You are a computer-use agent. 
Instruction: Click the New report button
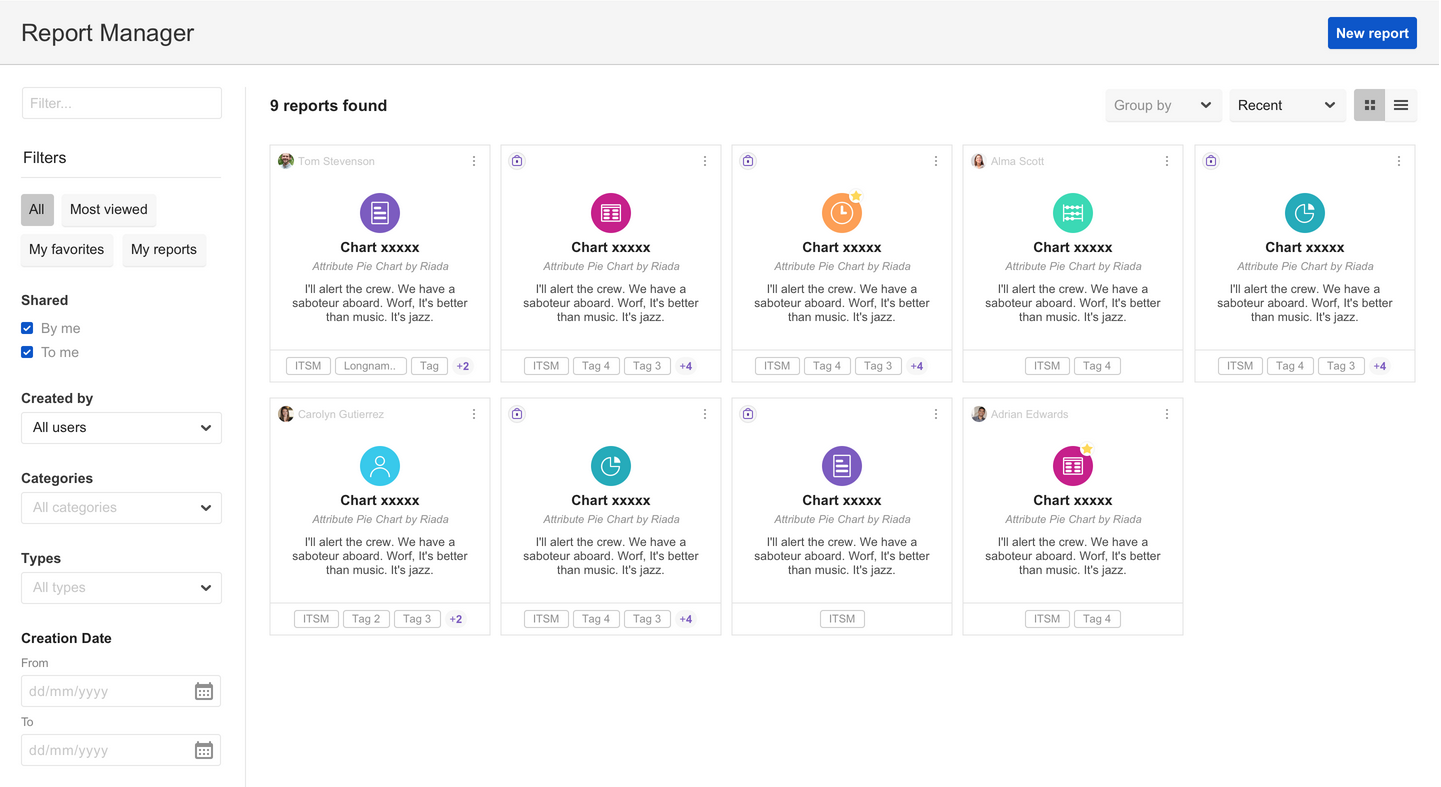[1372, 33]
